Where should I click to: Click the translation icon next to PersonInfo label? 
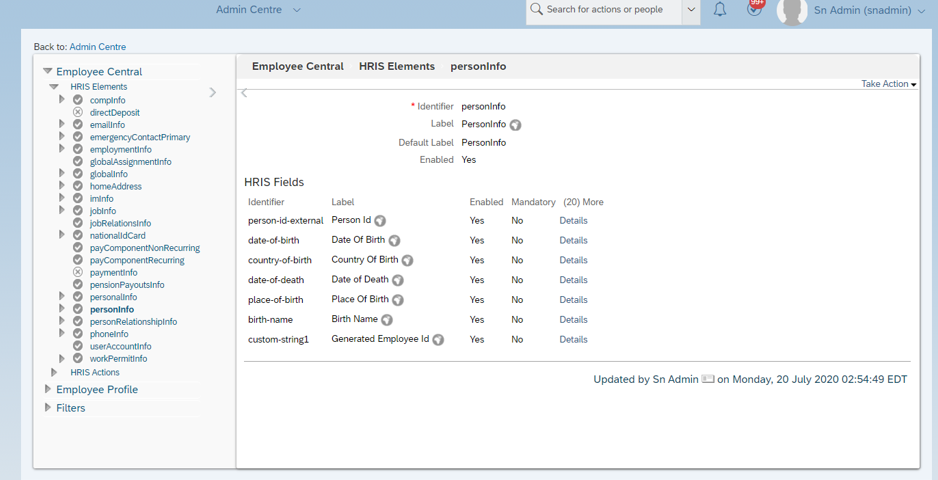(x=516, y=125)
